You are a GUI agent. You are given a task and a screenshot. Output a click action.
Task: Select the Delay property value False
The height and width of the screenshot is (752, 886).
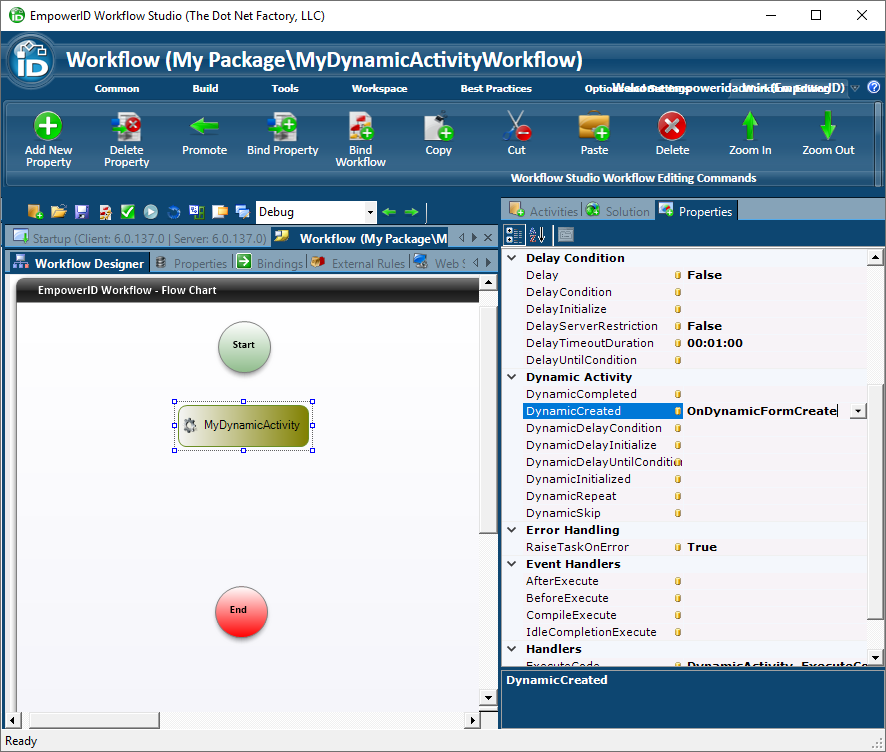click(704, 275)
